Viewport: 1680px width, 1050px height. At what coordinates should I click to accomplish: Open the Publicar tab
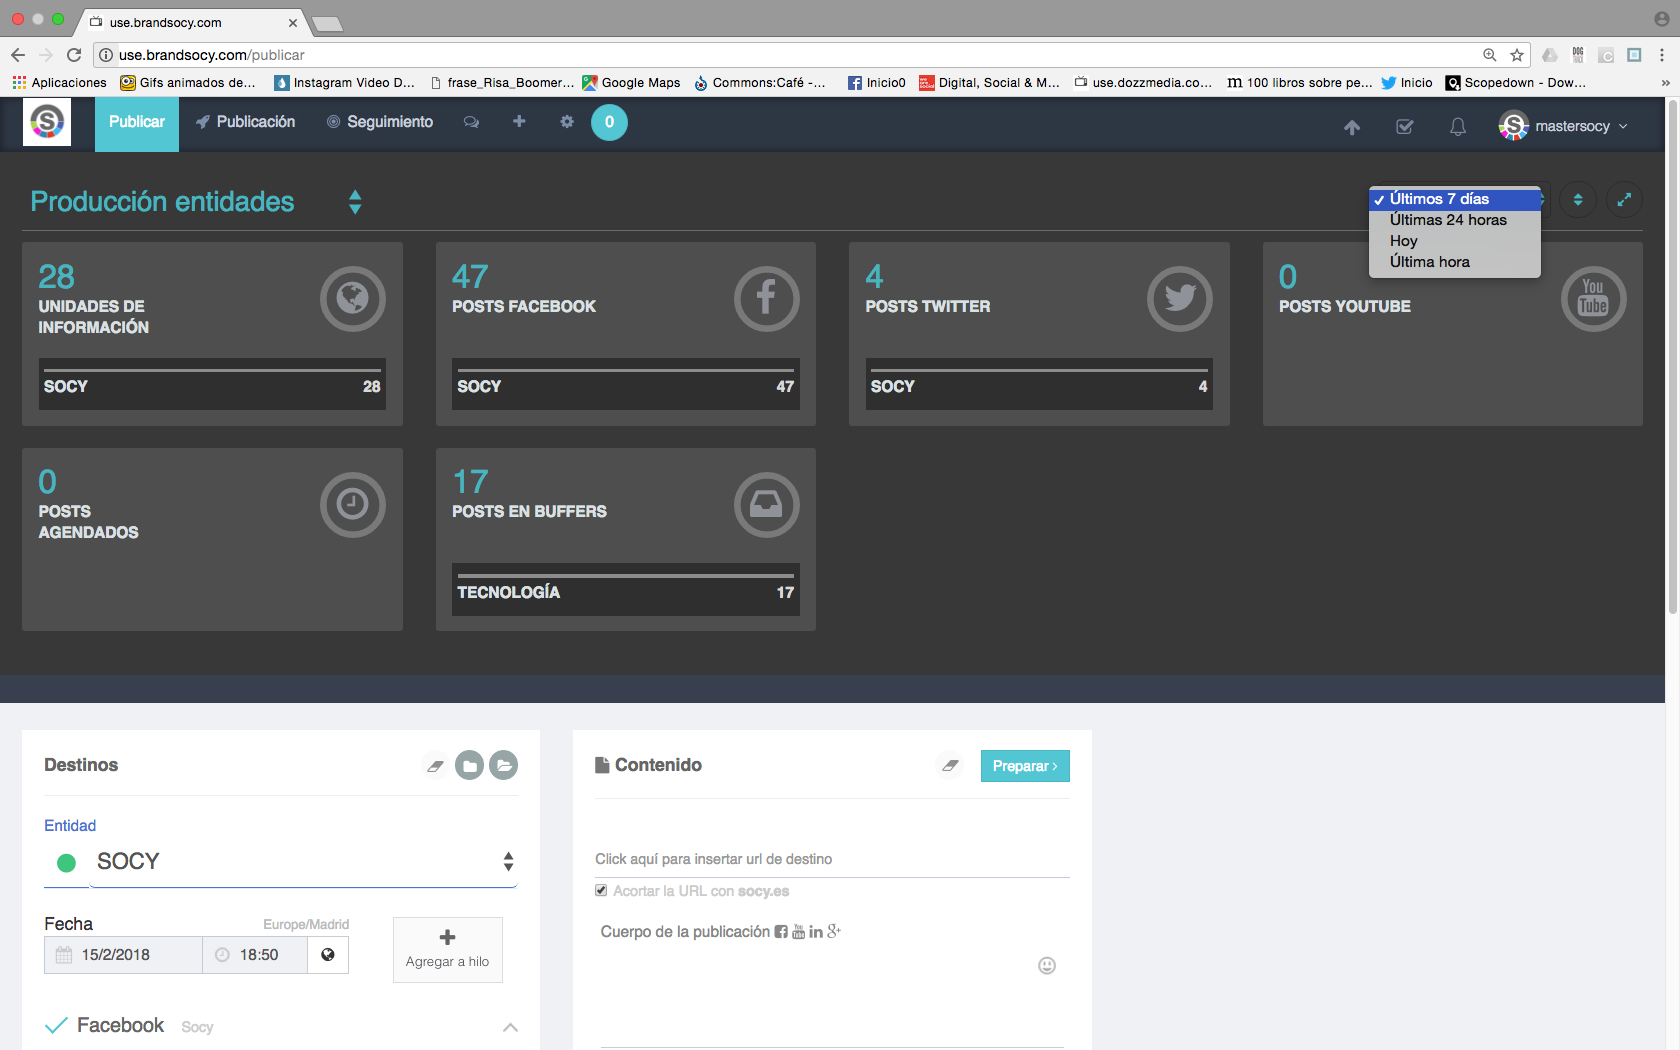pos(137,124)
